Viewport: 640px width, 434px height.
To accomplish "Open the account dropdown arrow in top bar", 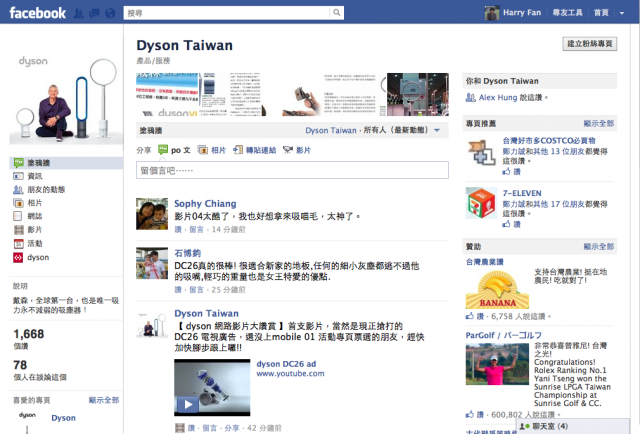I will (622, 13).
